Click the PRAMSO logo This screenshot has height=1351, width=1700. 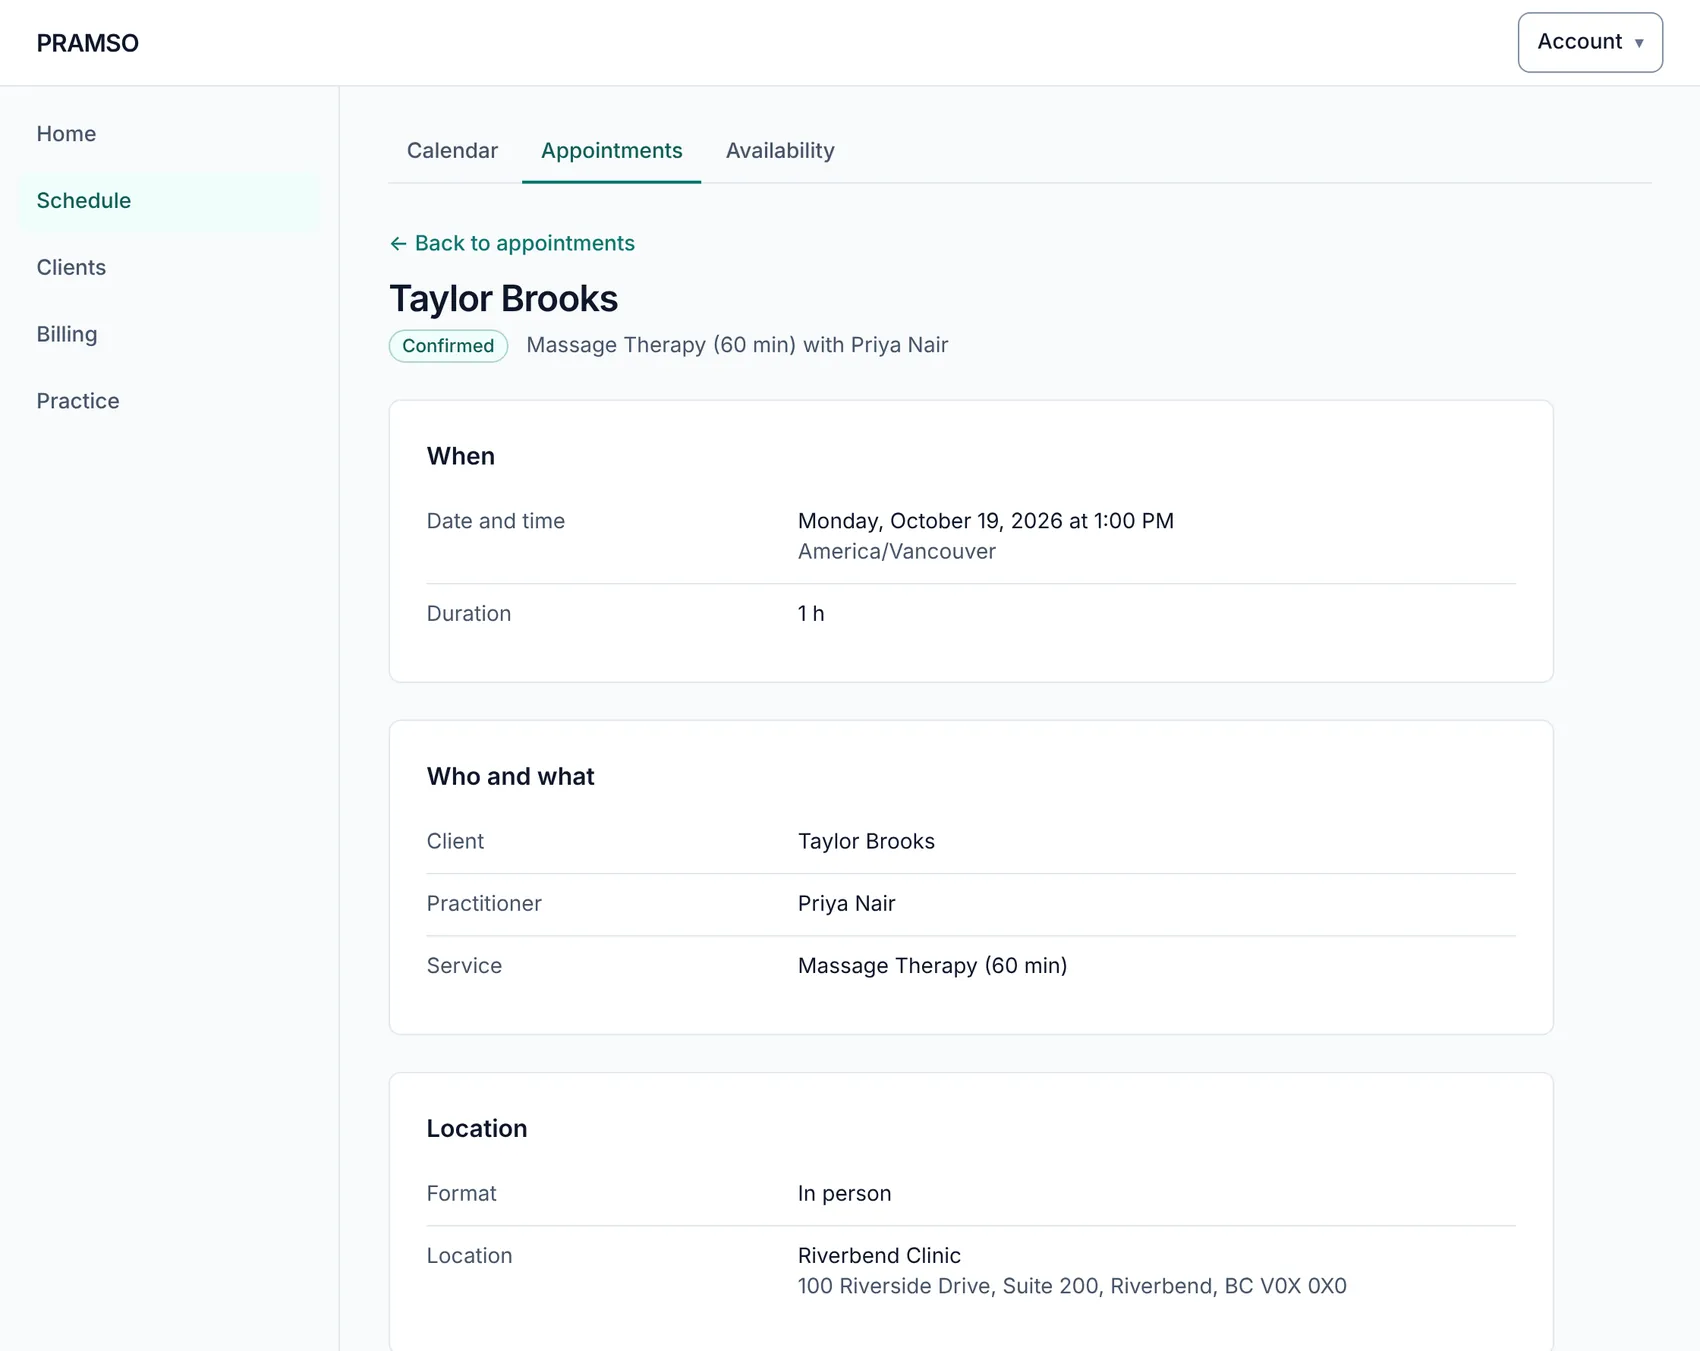[88, 43]
